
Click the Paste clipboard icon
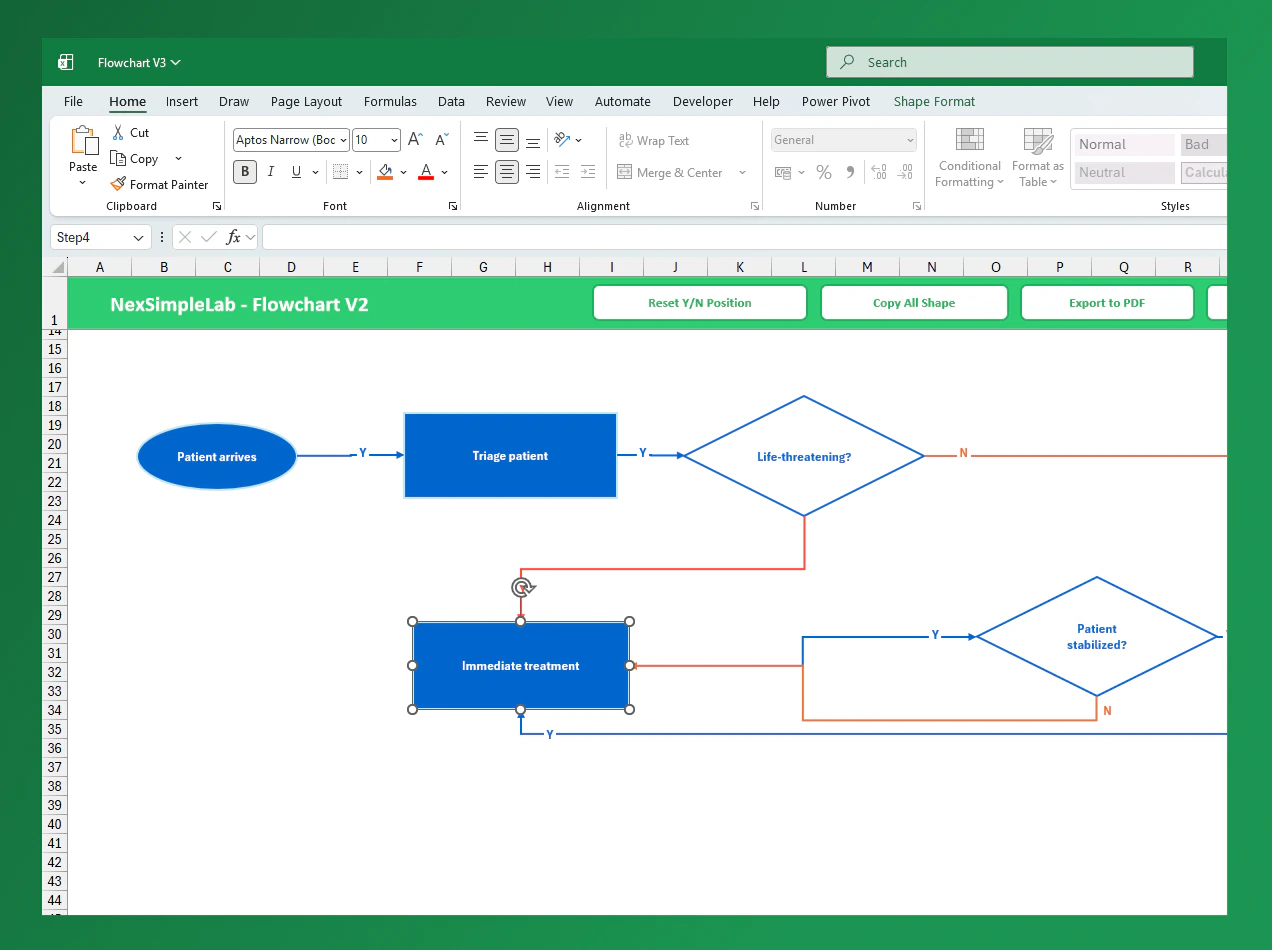(83, 142)
